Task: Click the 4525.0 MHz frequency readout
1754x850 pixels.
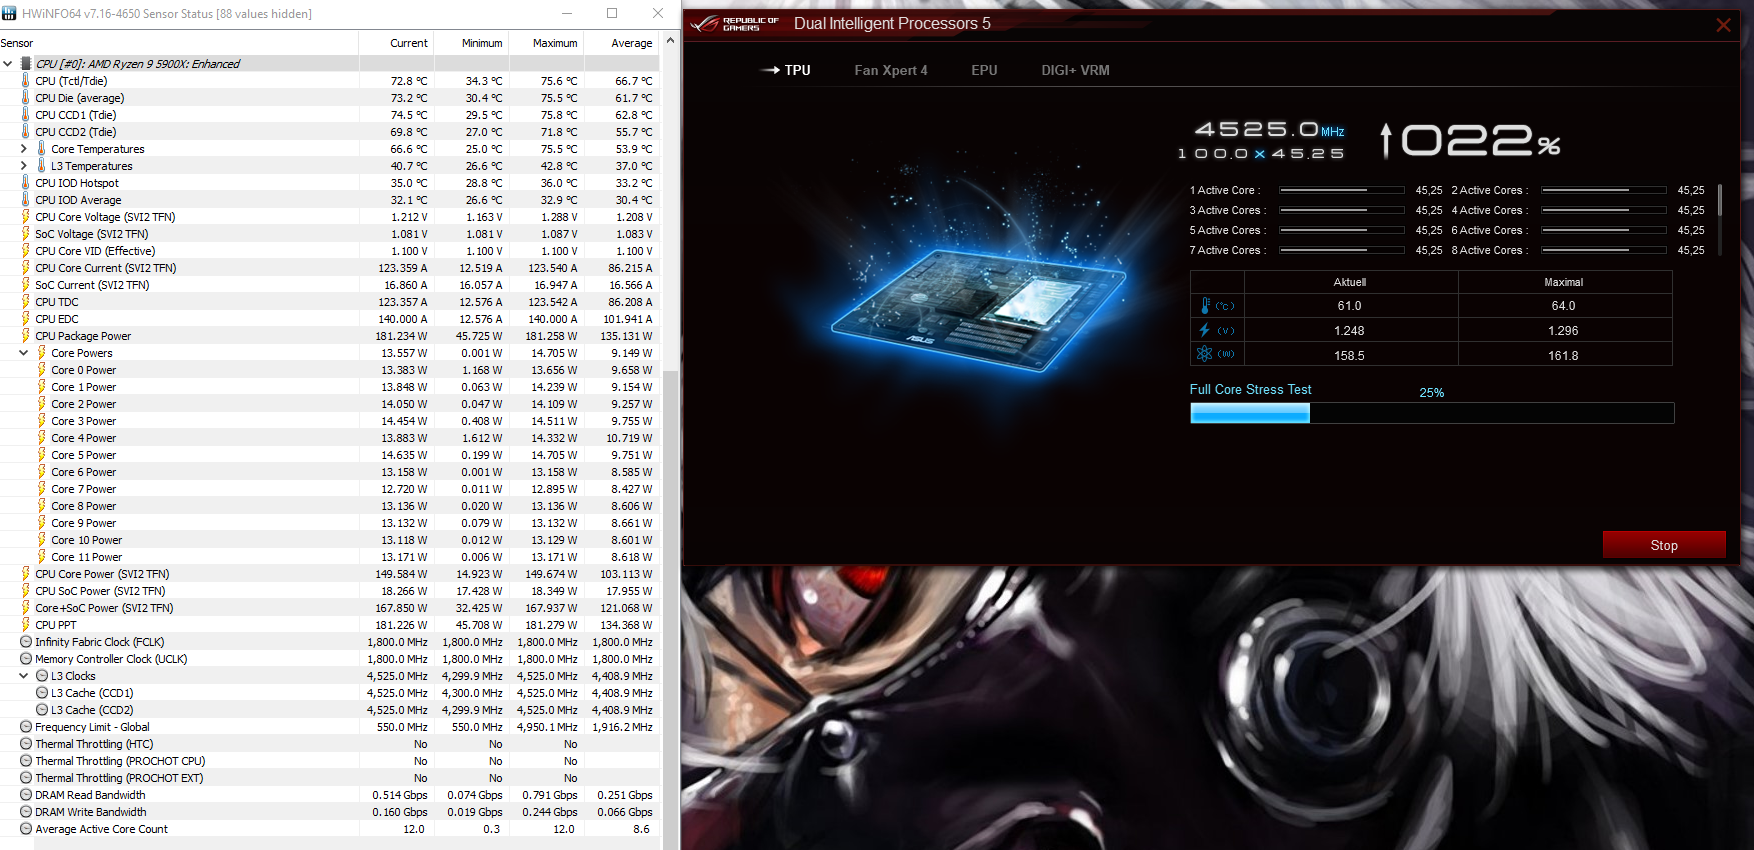Action: click(1270, 130)
